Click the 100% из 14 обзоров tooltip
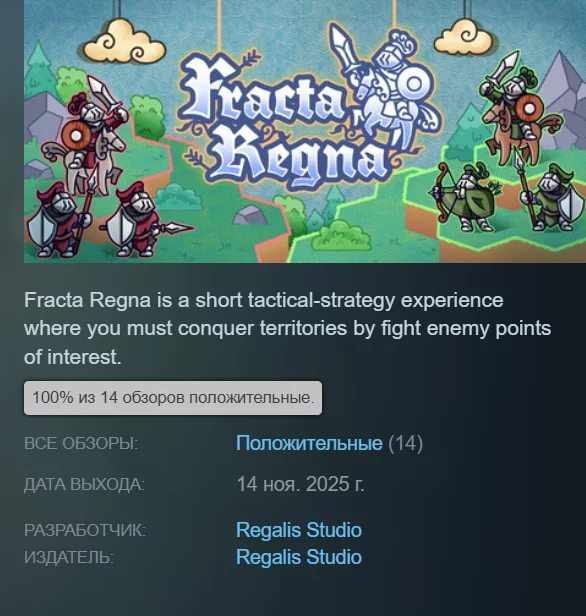 (x=173, y=398)
